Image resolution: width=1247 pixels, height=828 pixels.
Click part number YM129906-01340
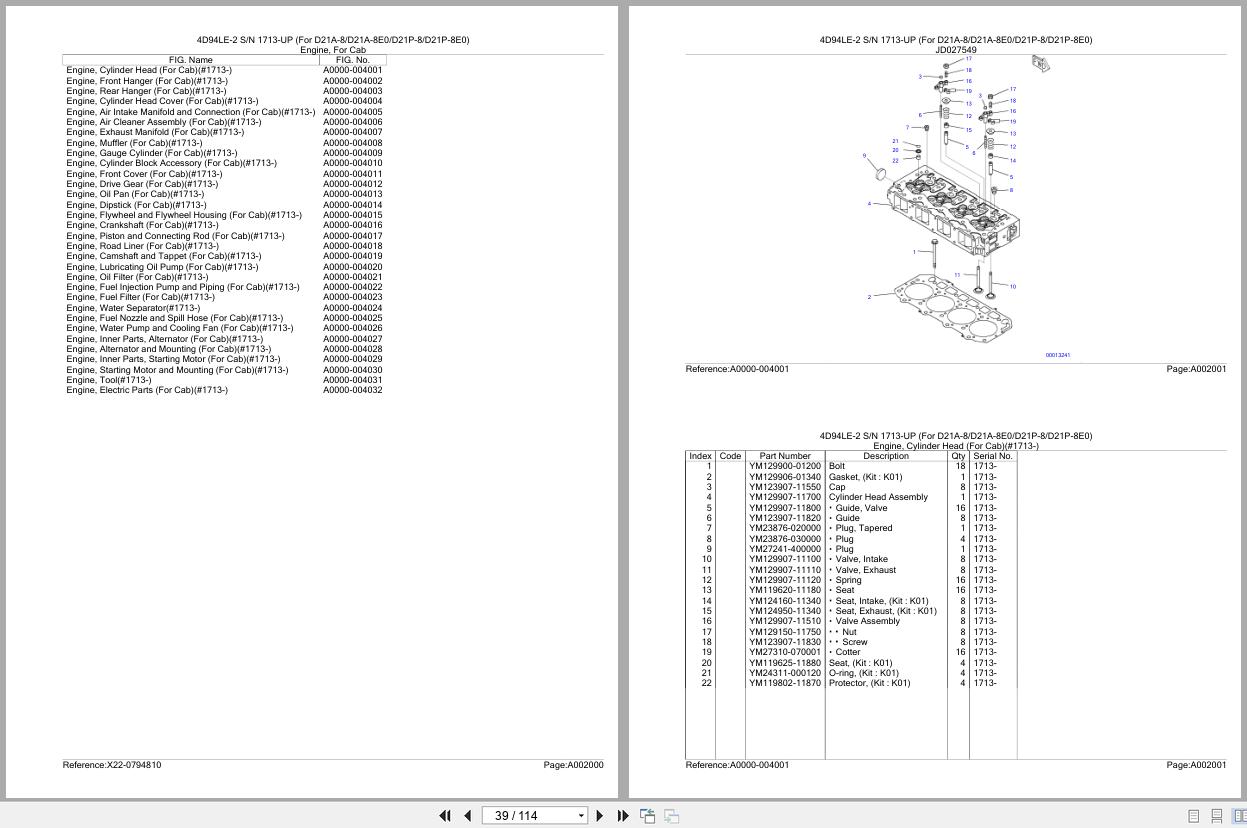pos(785,477)
